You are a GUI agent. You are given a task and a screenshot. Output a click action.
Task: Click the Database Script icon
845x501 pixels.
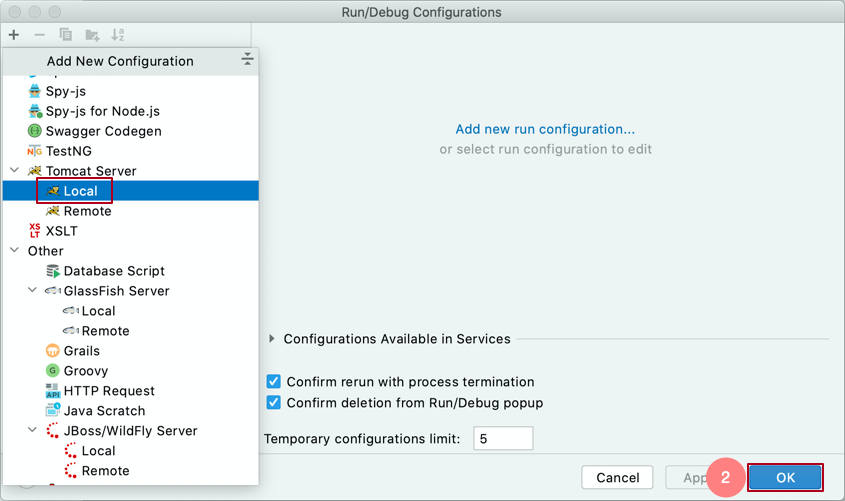[53, 270]
